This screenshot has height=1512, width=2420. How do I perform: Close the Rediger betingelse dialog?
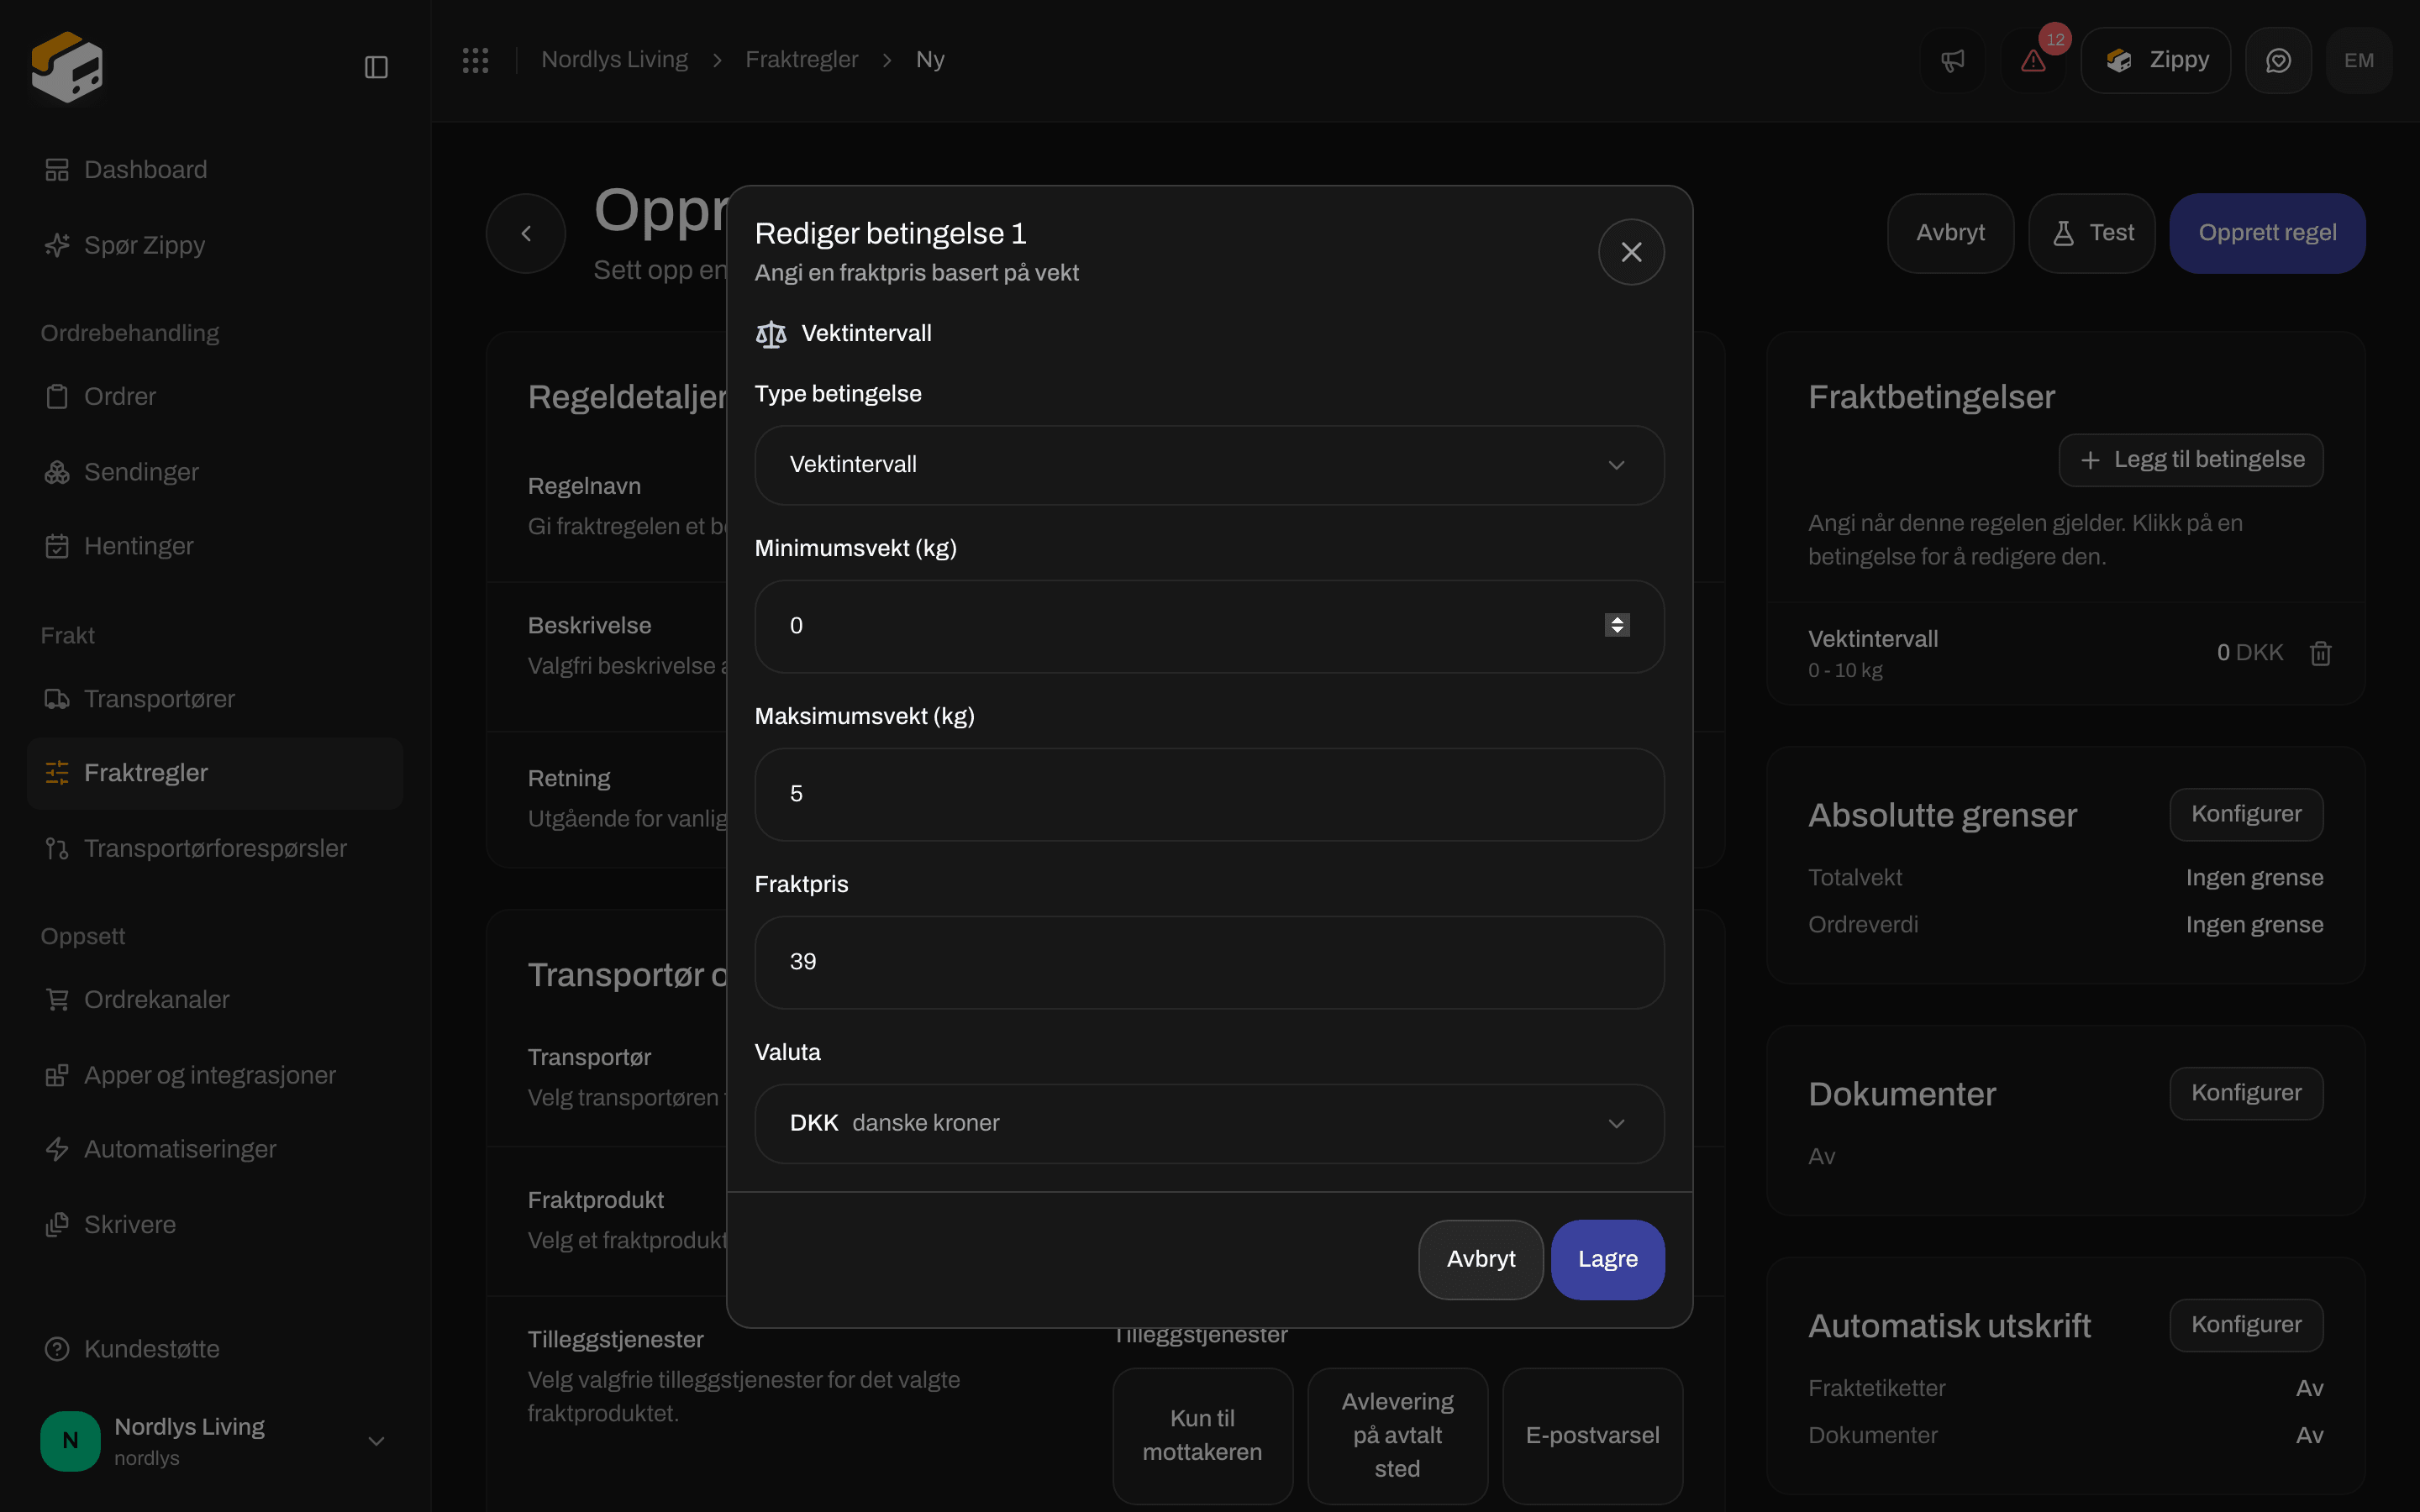point(1631,252)
